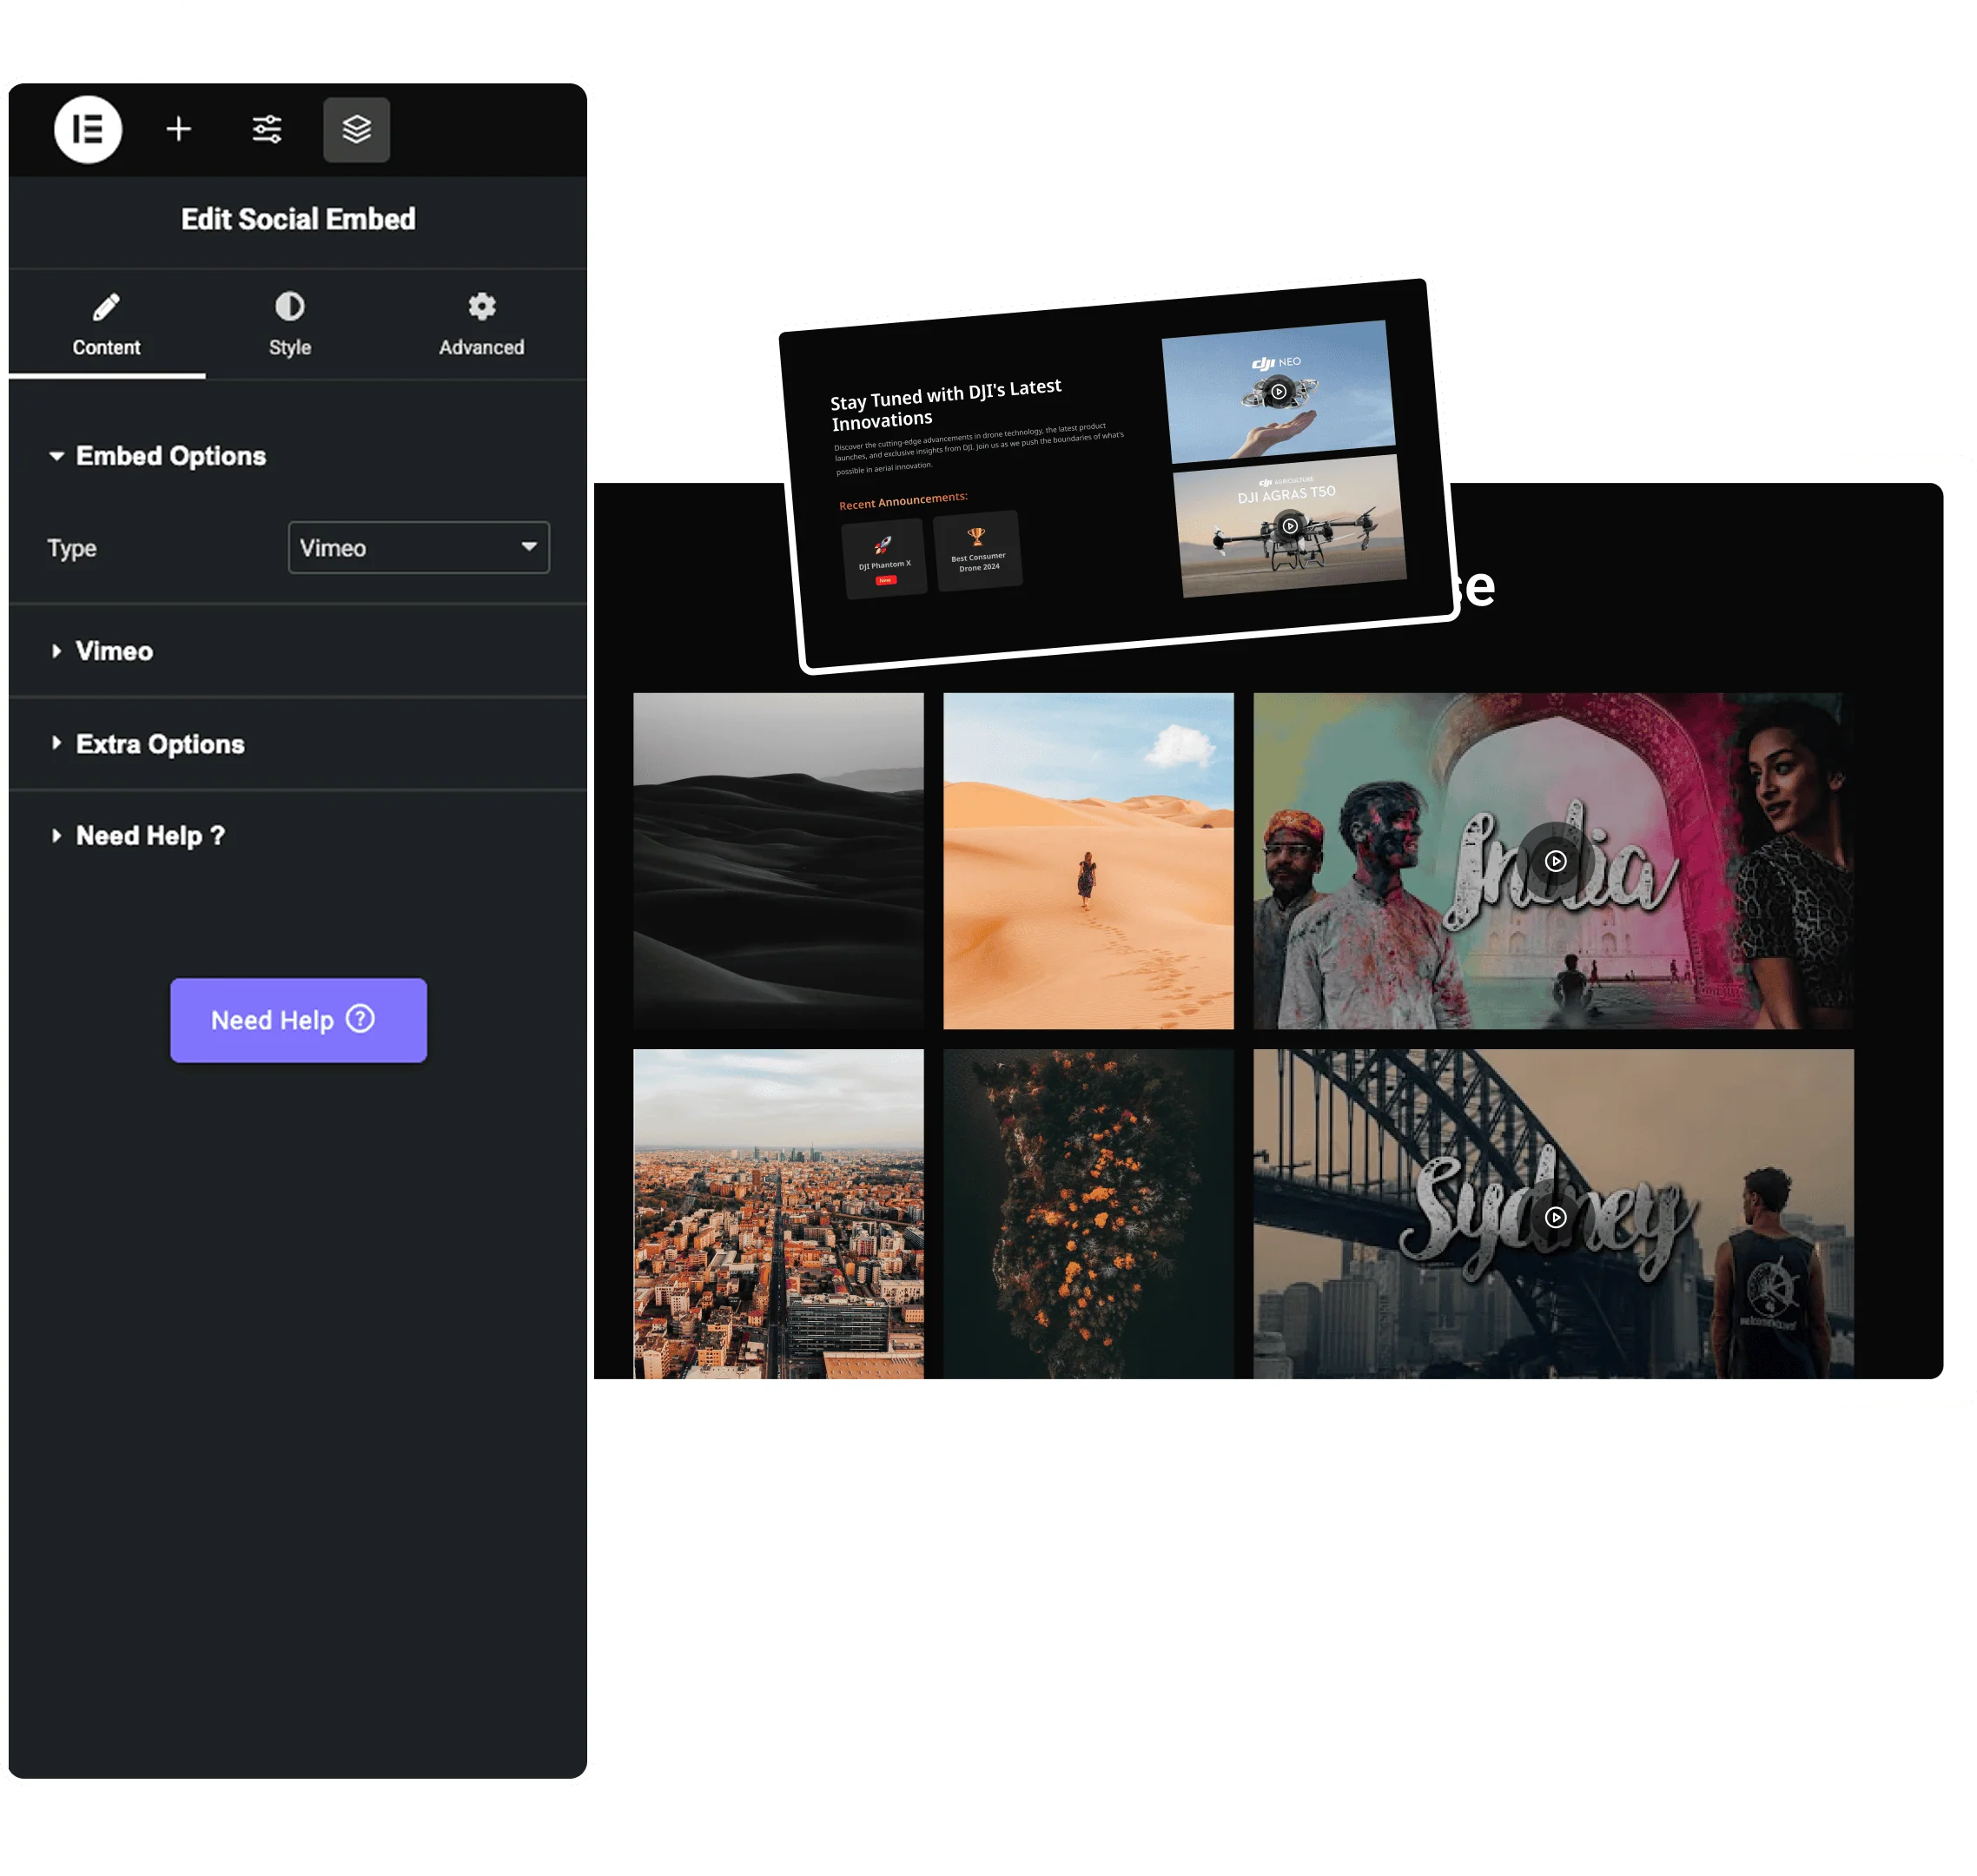Open the Advanced tab
The height and width of the screenshot is (1876, 1977).
tap(481, 325)
